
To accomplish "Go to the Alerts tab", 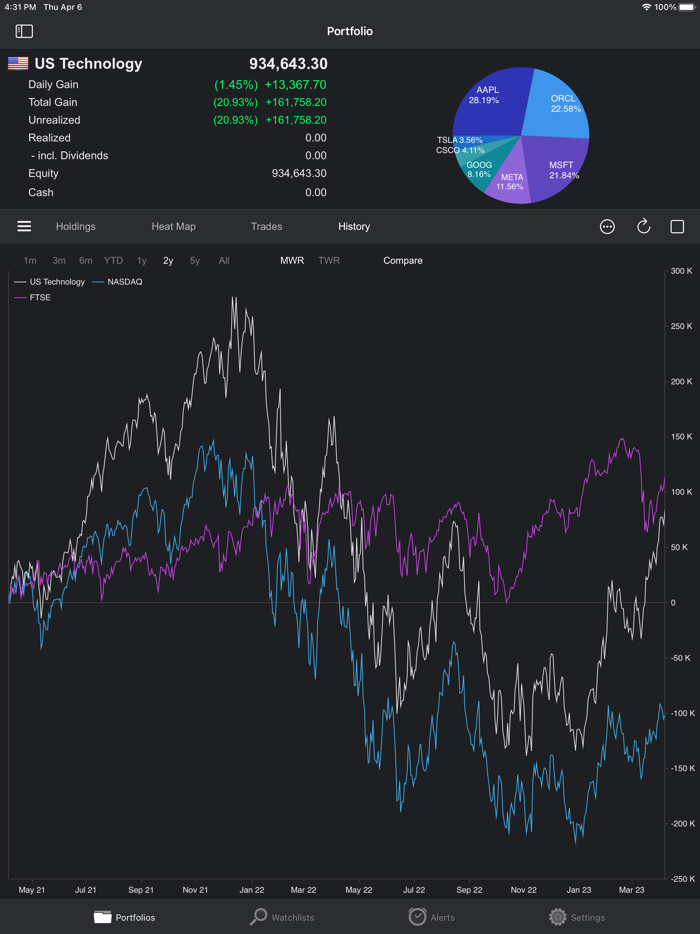I will [x=431, y=917].
